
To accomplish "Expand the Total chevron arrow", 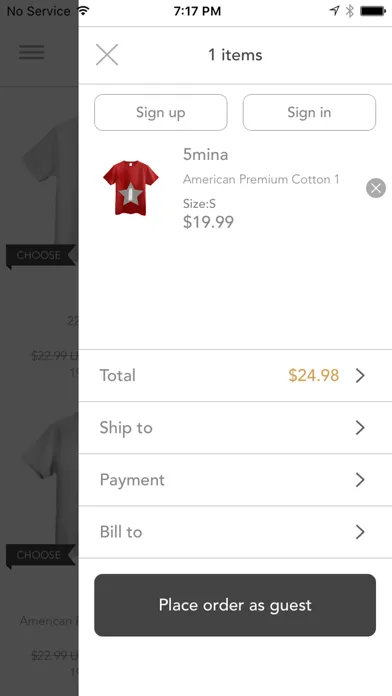I will (x=360, y=376).
